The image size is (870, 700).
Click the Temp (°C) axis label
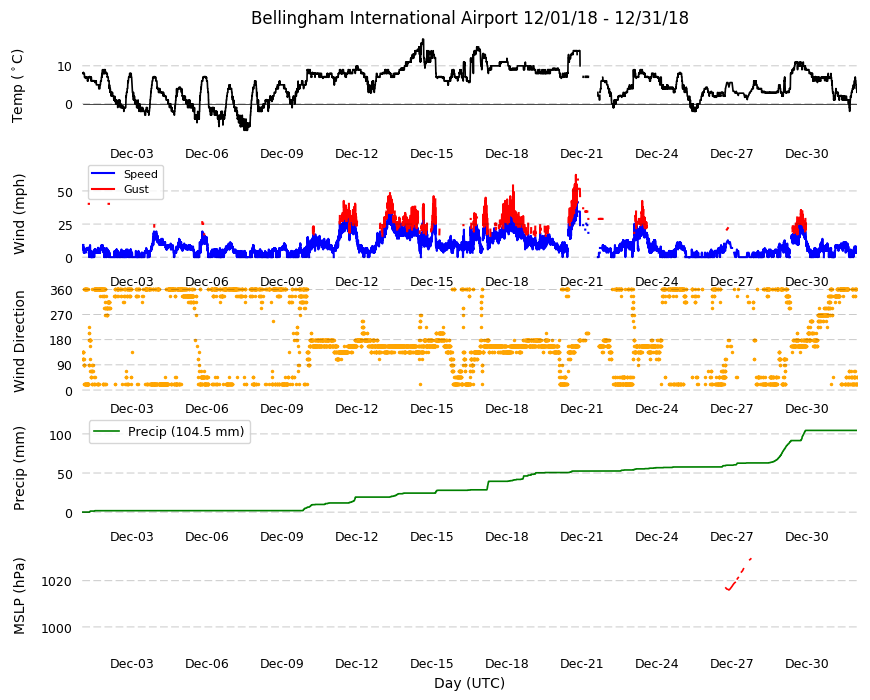point(18,85)
